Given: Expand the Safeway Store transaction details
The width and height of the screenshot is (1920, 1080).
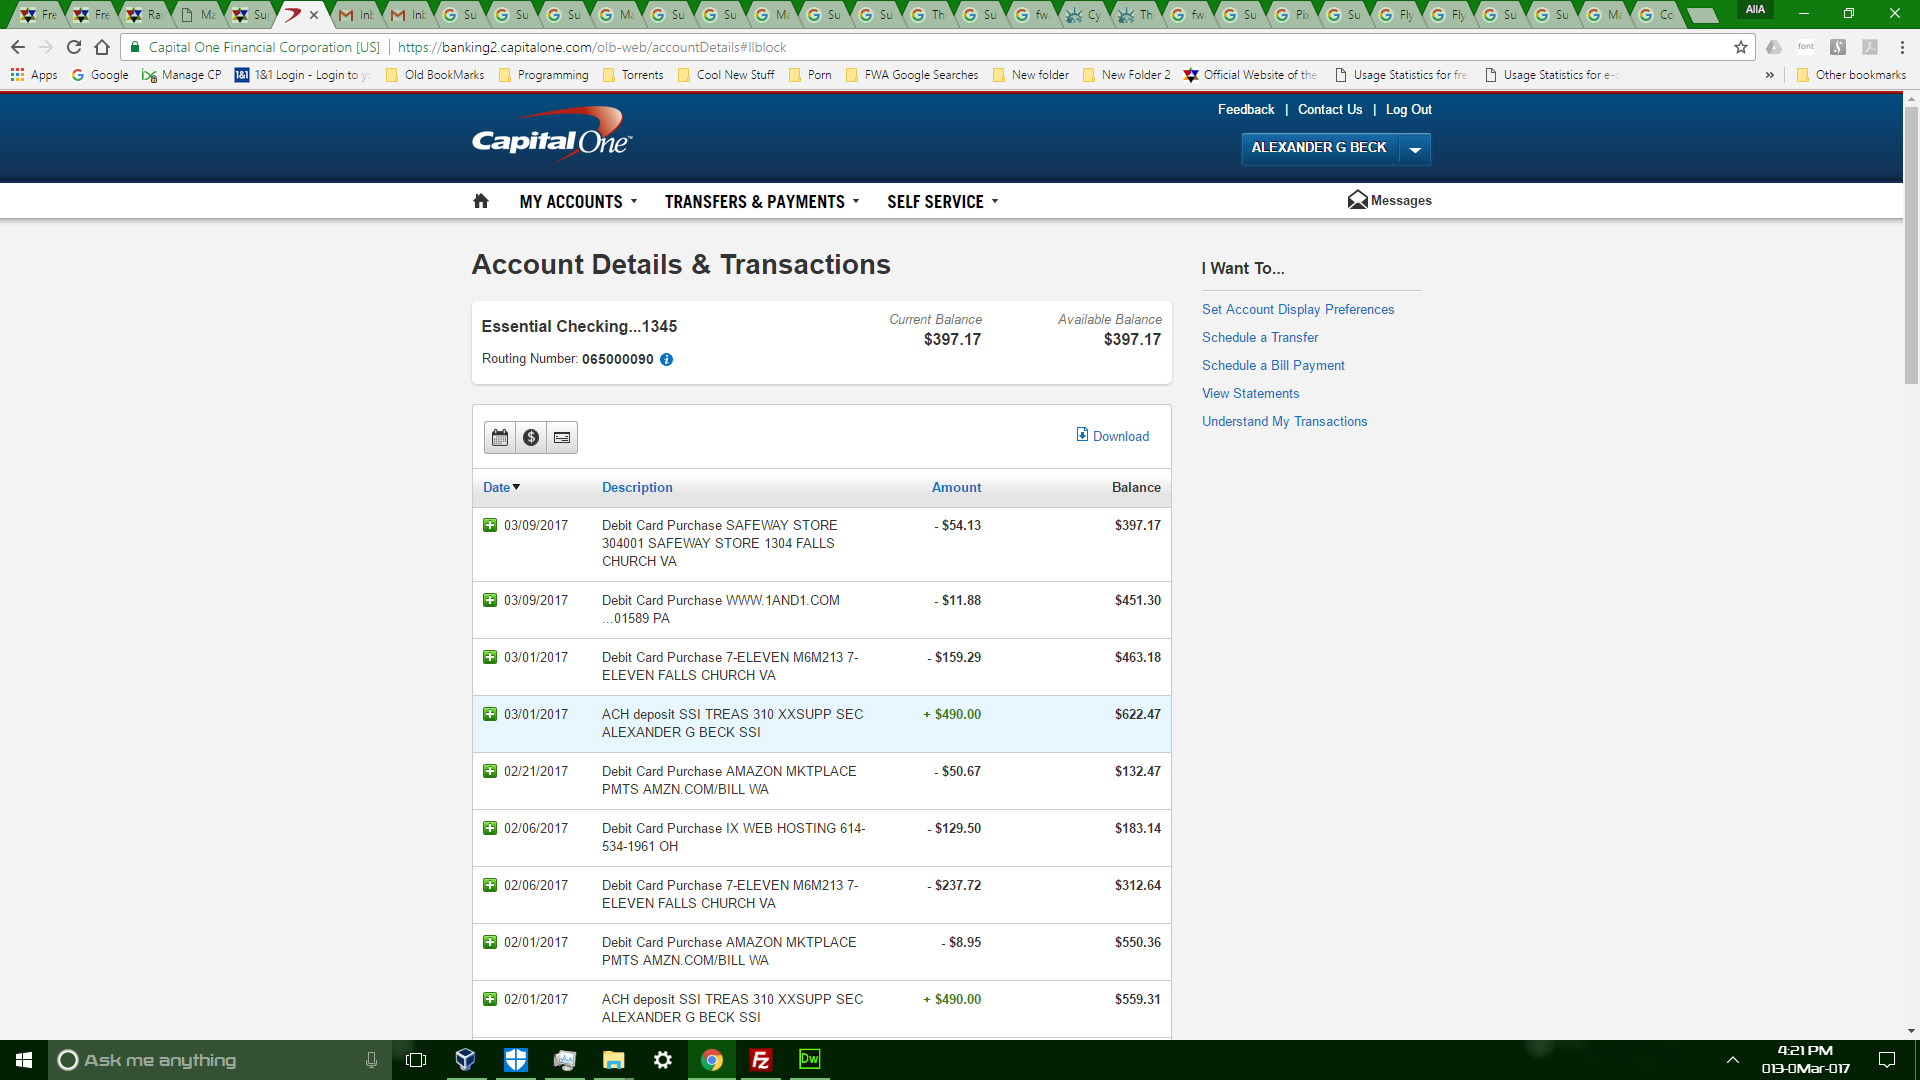Looking at the screenshot, I should [x=490, y=525].
